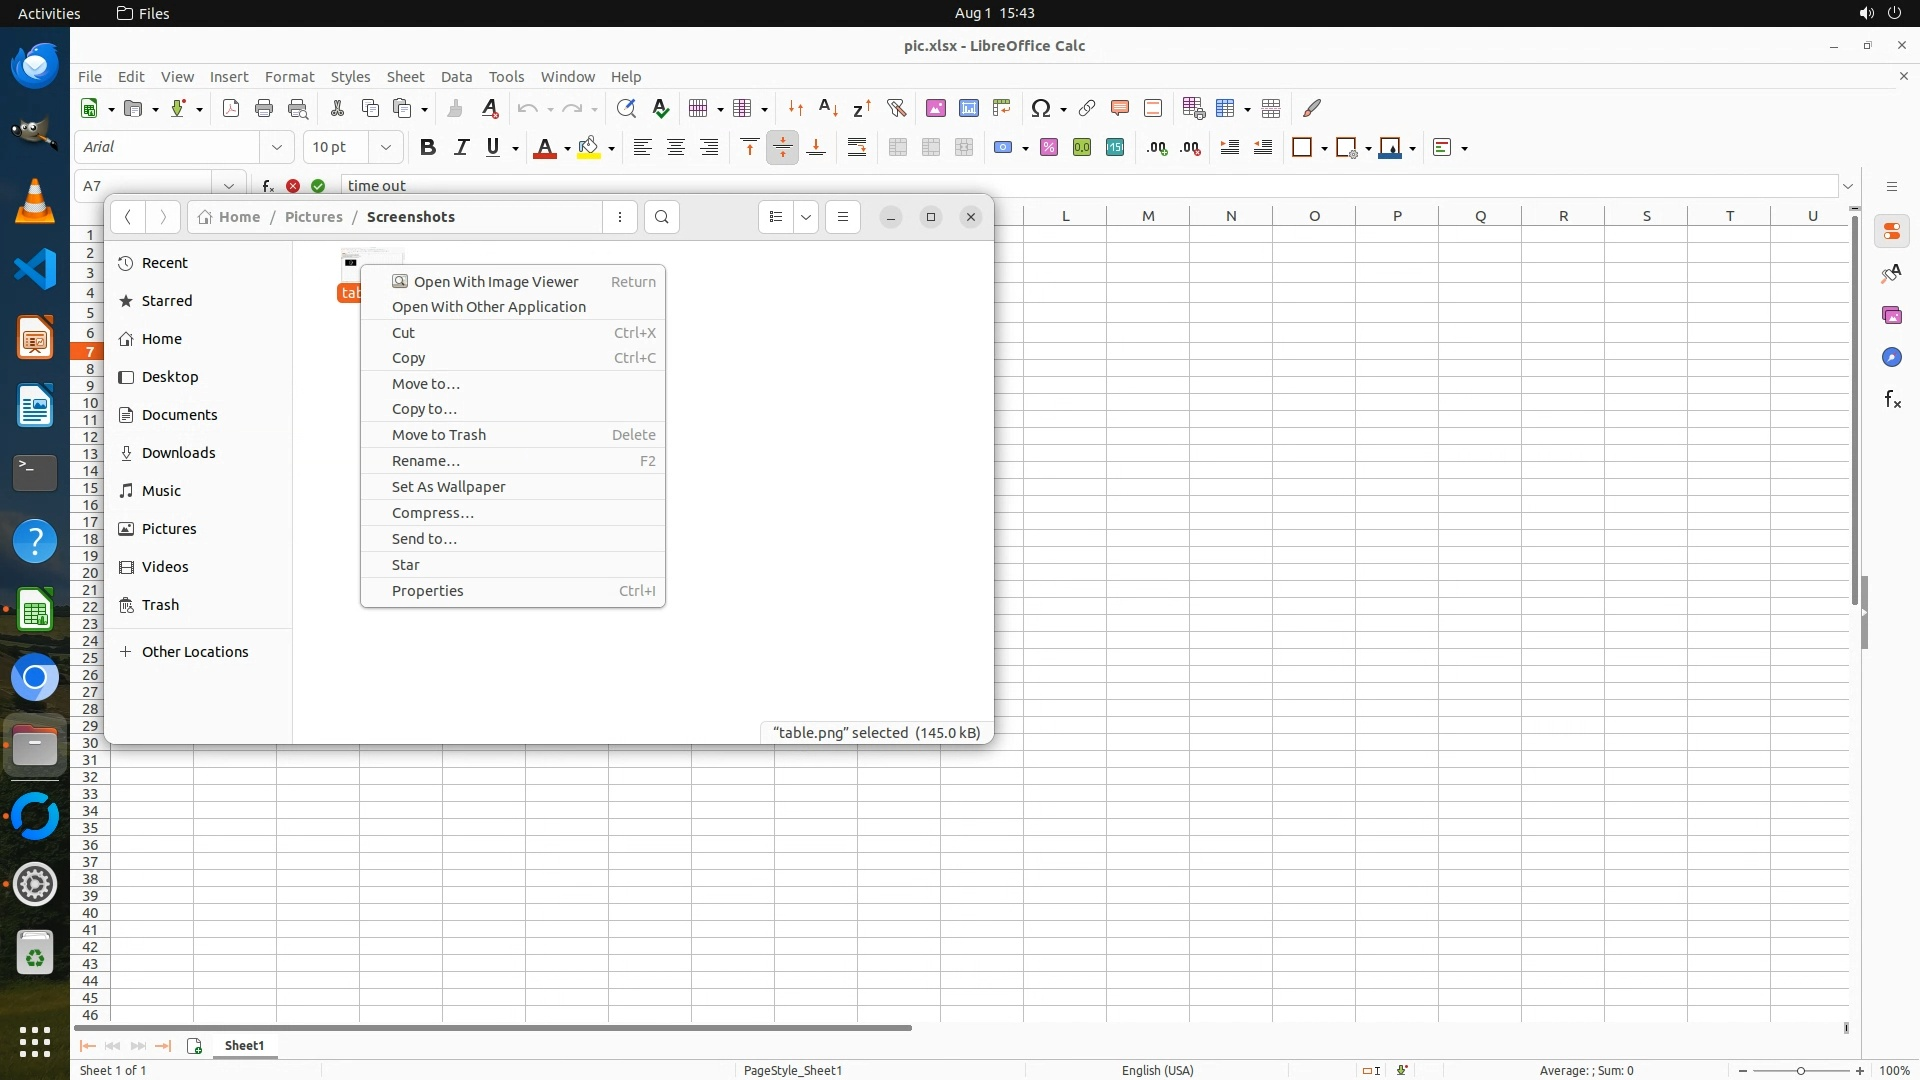Expand the font name dropdown
This screenshot has width=1920, height=1080.
coord(277,147)
